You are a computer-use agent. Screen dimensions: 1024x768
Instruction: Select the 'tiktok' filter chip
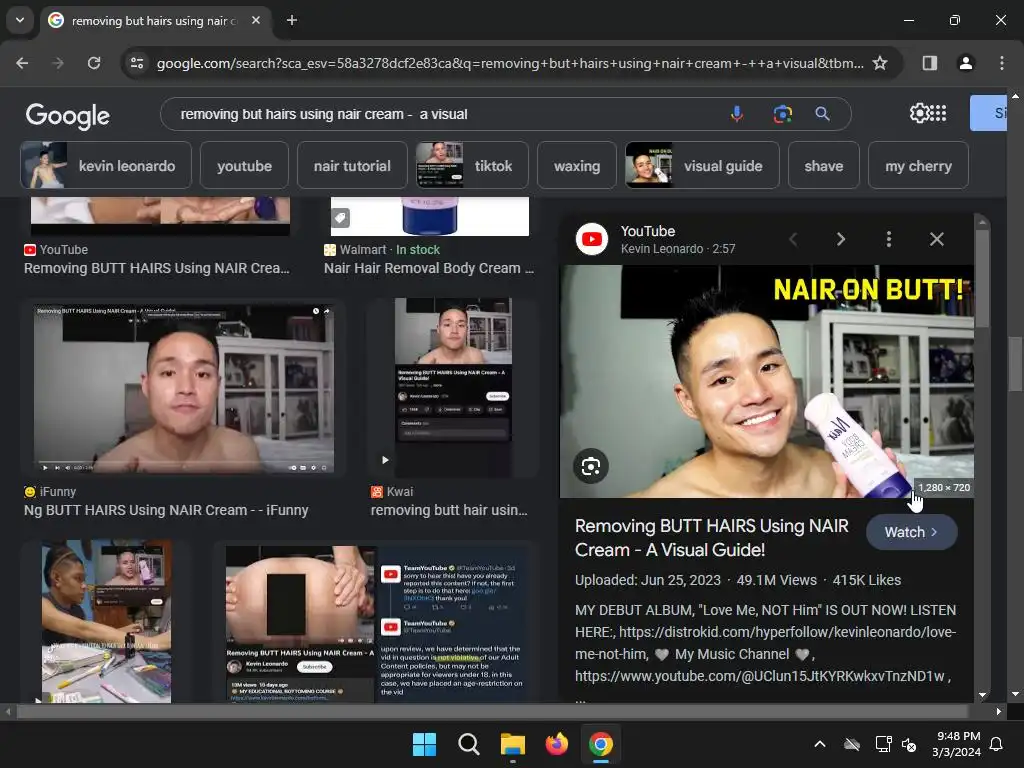[472, 166]
